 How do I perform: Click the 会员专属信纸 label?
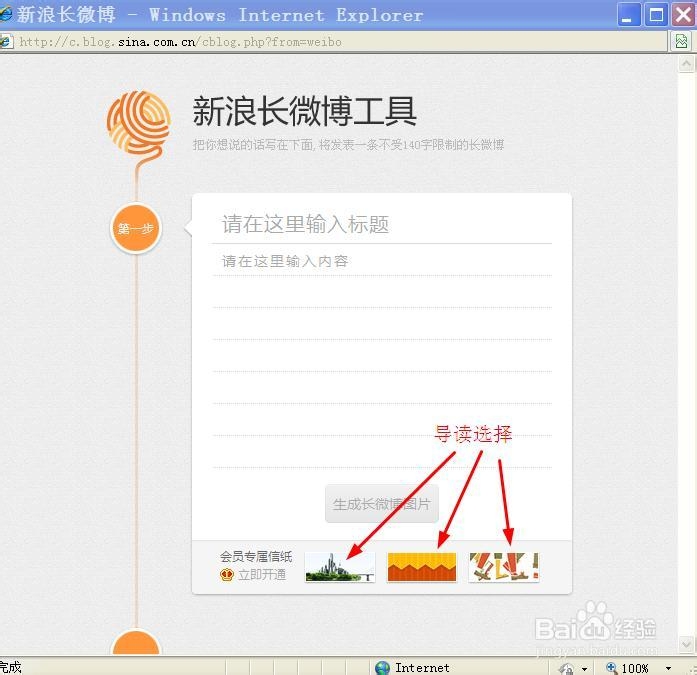click(x=256, y=556)
